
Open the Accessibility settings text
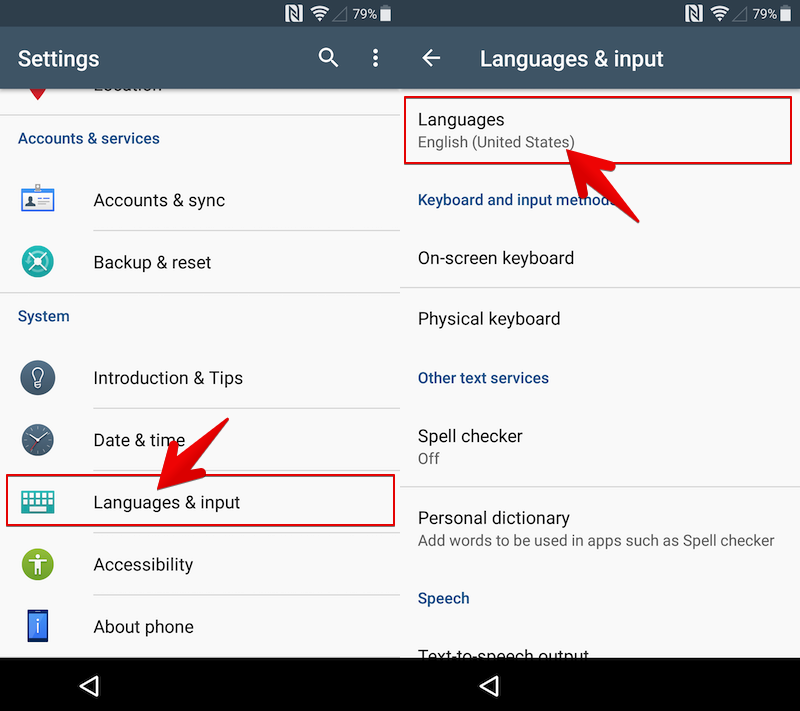tap(143, 565)
